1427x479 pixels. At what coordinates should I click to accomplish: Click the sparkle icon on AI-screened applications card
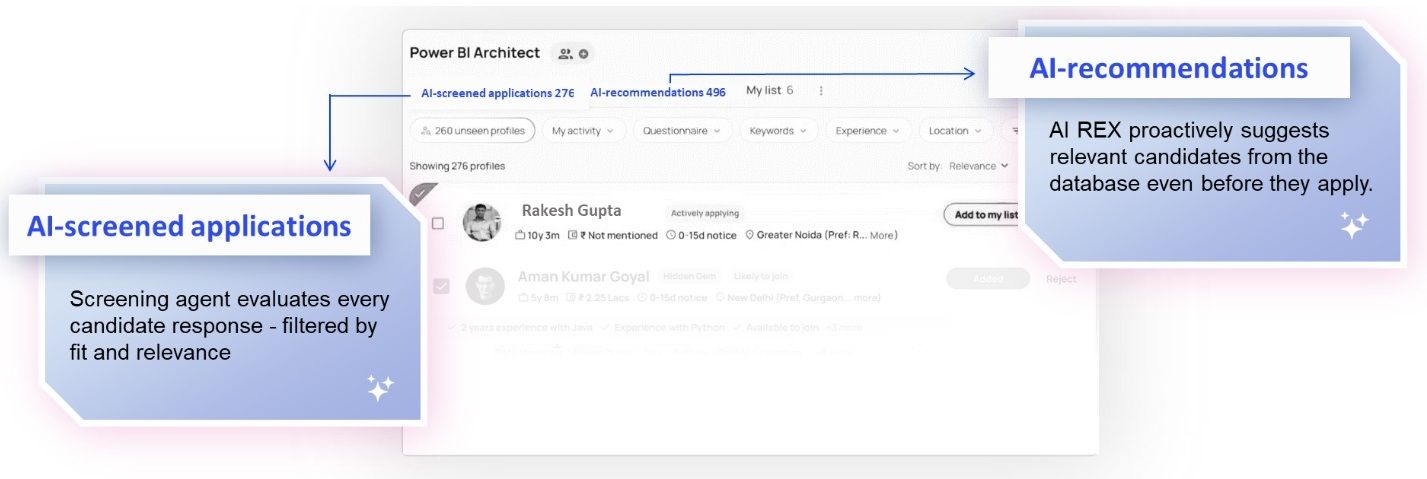(379, 388)
